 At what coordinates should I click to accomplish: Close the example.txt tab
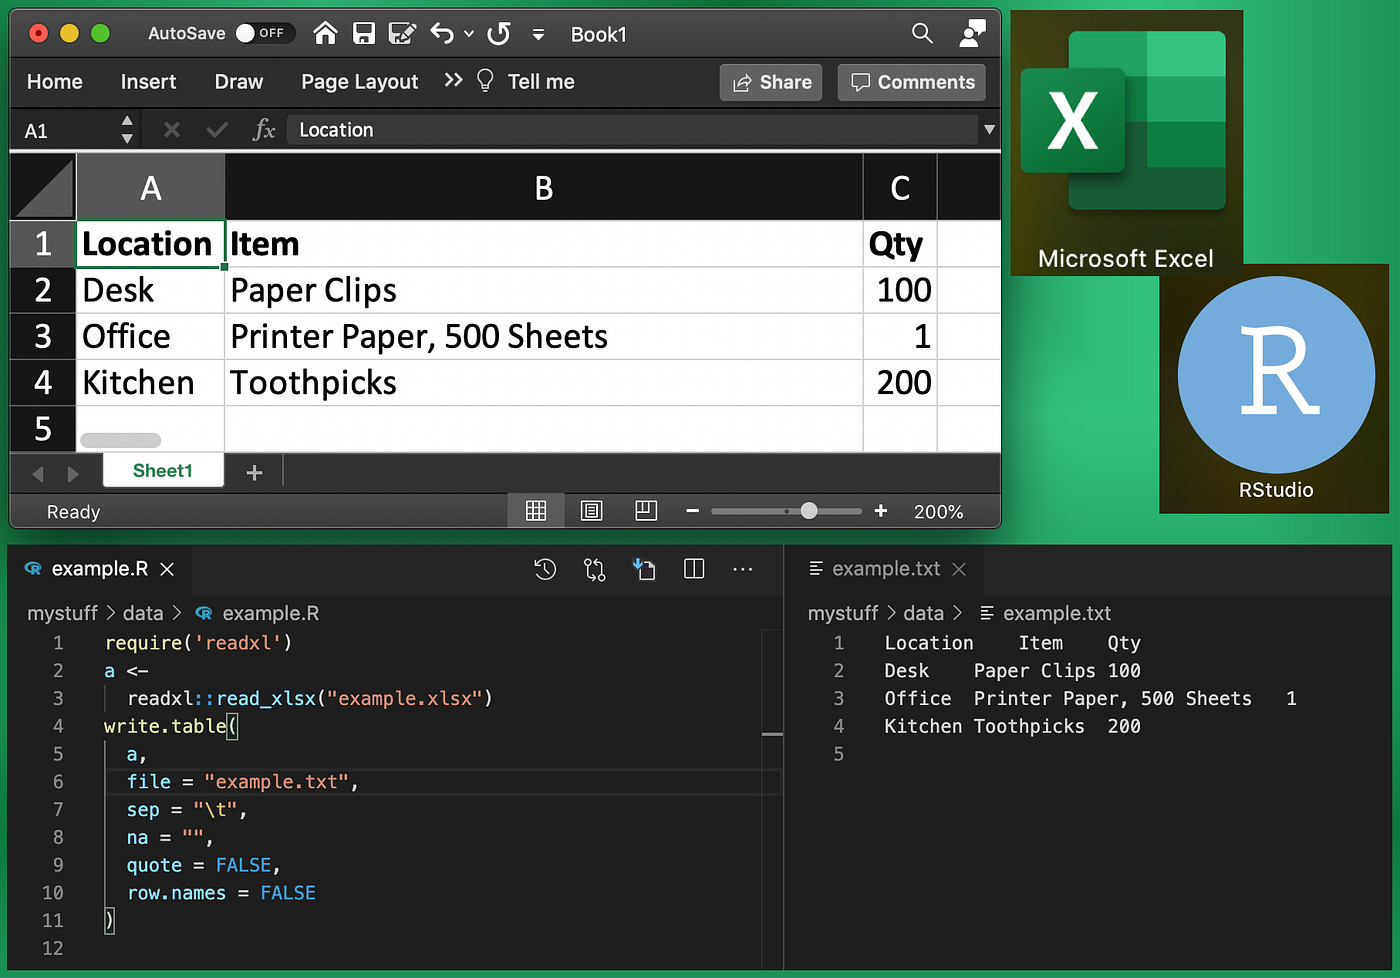959,569
